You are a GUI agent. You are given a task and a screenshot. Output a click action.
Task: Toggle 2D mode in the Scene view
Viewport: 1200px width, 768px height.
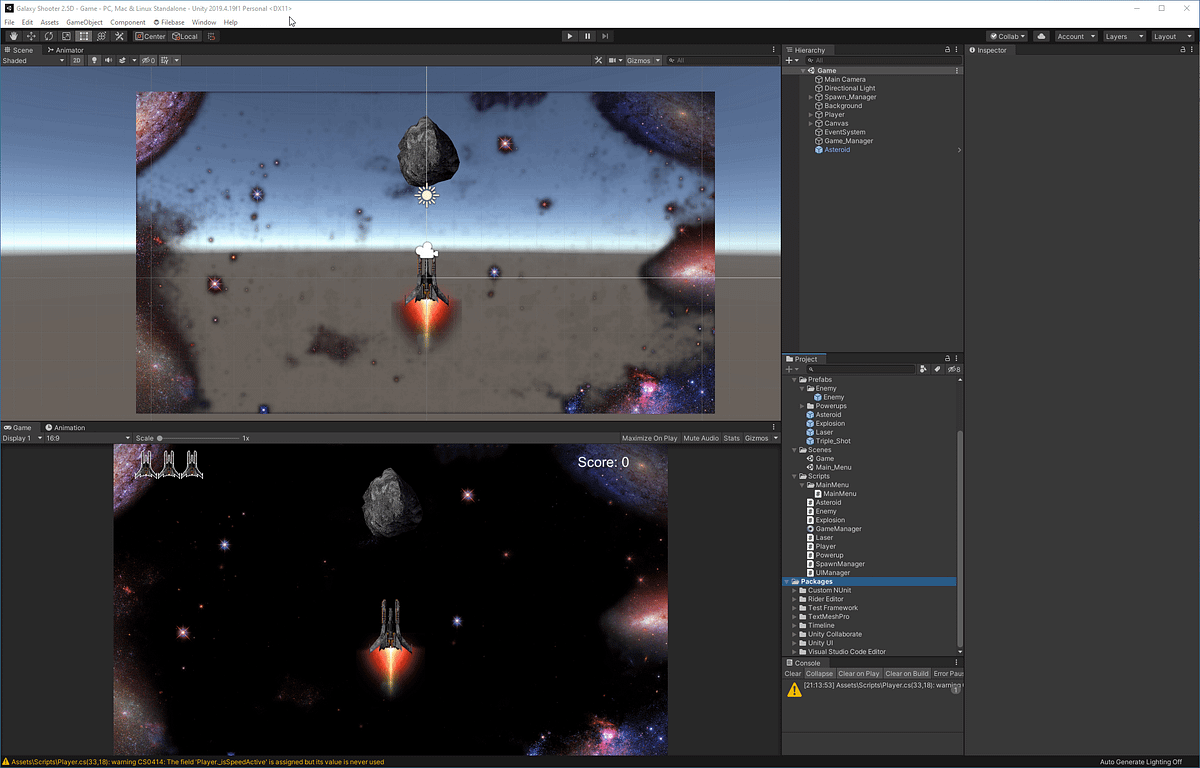(76, 60)
